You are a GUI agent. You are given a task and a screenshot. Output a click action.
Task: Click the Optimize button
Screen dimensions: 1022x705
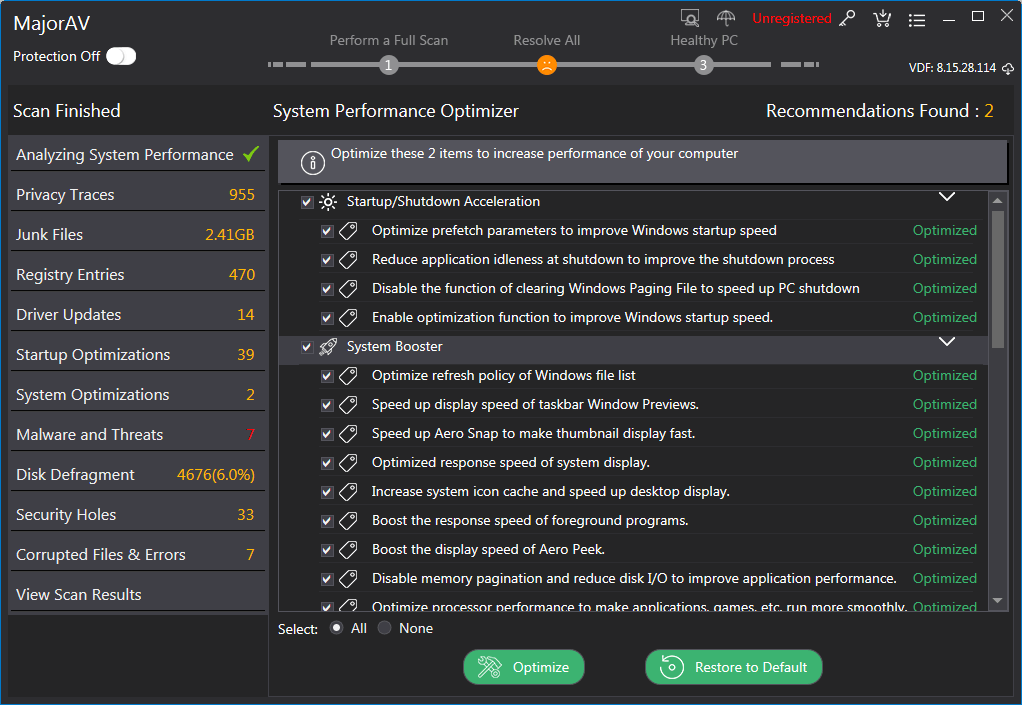pyautogui.click(x=523, y=667)
